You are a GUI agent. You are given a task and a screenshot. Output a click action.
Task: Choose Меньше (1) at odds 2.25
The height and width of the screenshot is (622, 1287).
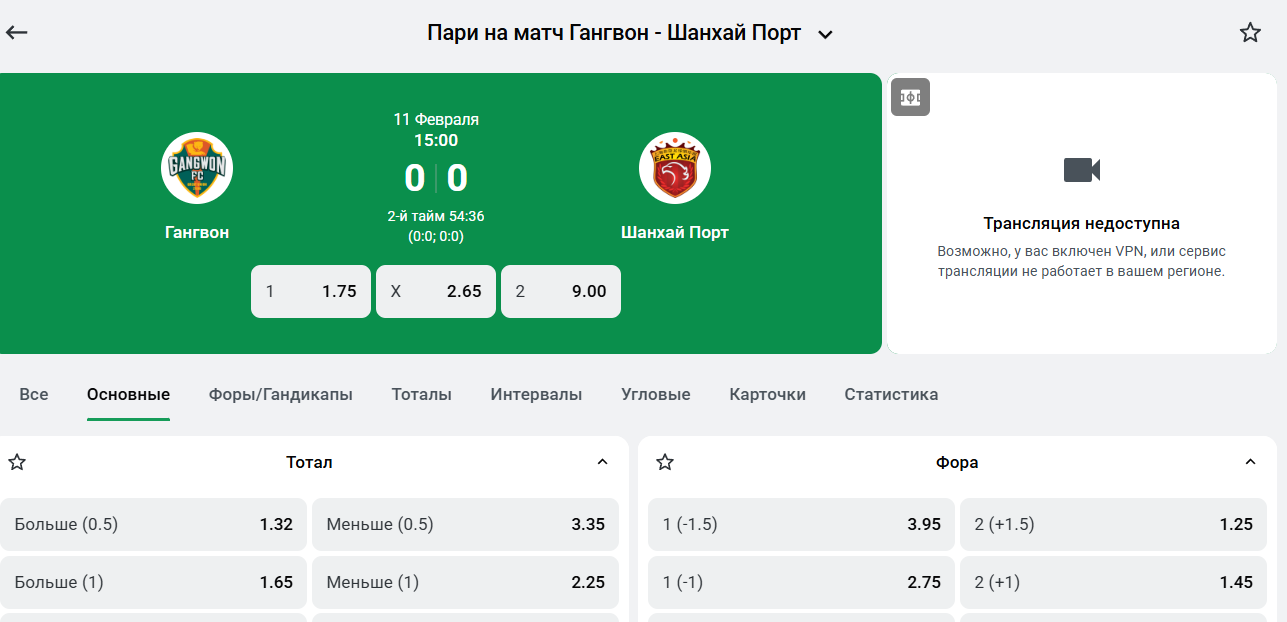(x=465, y=581)
